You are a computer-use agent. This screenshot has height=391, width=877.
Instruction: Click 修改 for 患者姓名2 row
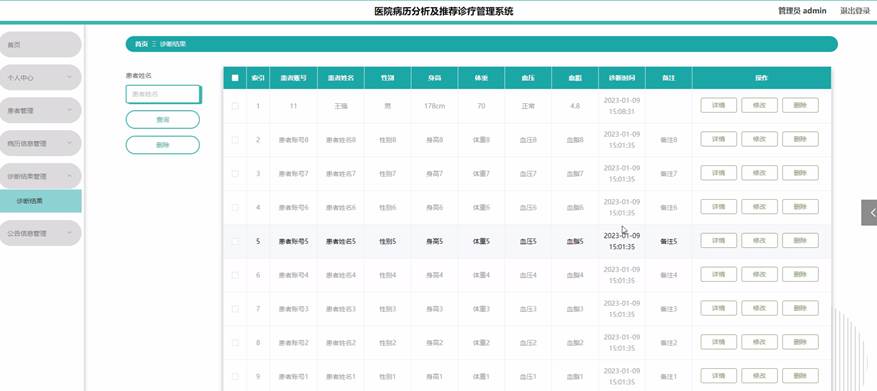pyautogui.click(x=759, y=342)
